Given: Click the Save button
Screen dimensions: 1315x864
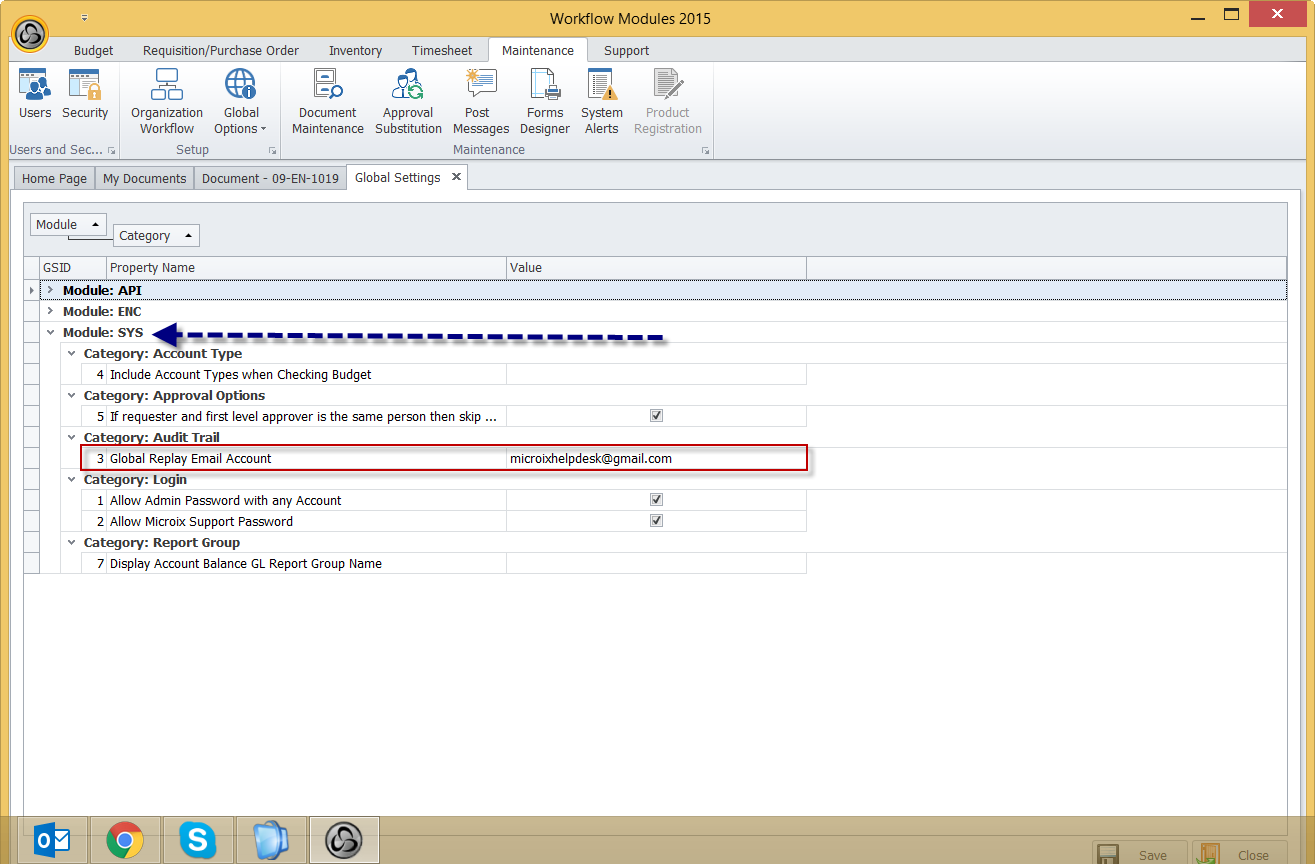Looking at the screenshot, I should point(1139,855).
